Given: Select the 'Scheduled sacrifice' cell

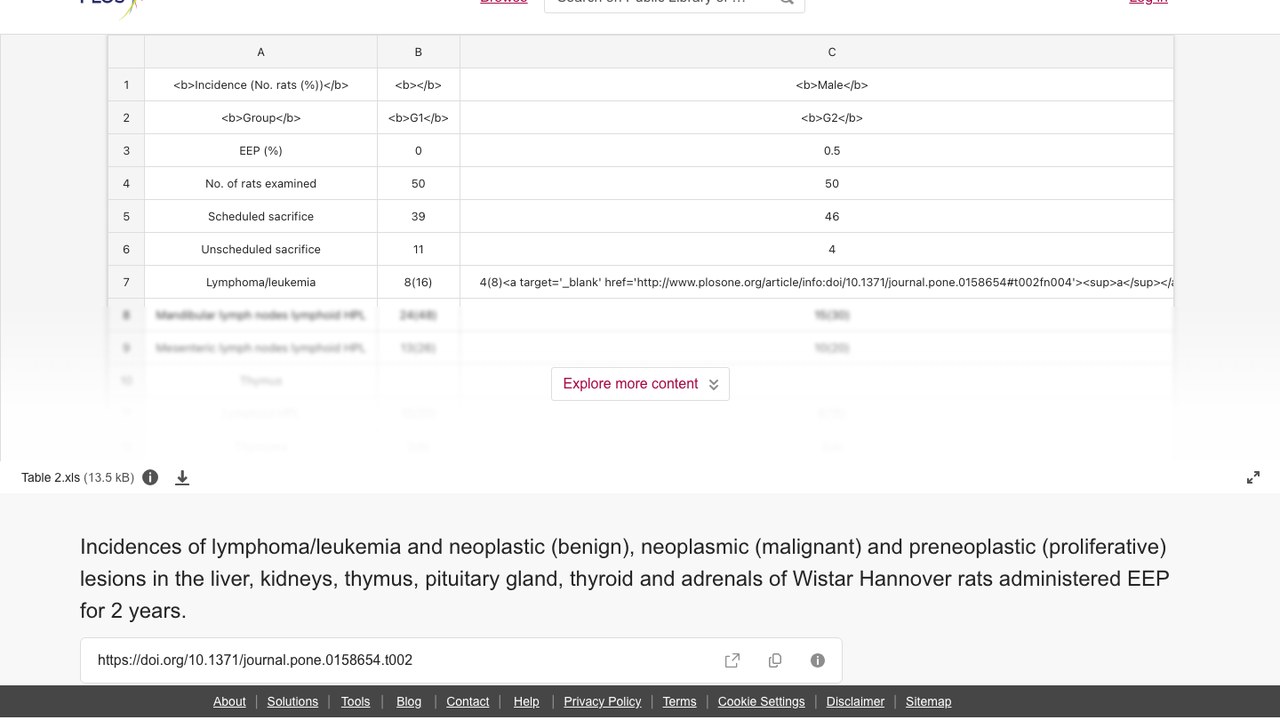Looking at the screenshot, I should pyautogui.click(x=261, y=217).
